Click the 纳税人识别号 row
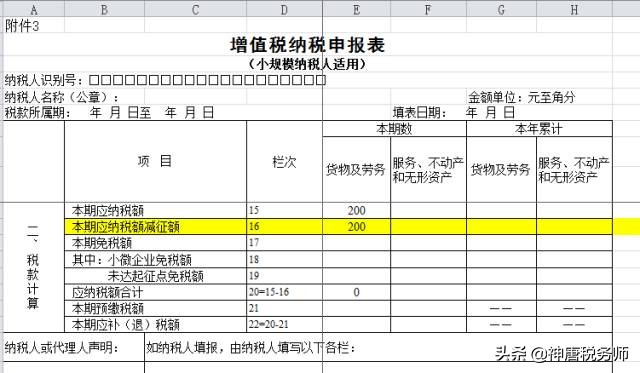The width and height of the screenshot is (640, 373). [165, 80]
